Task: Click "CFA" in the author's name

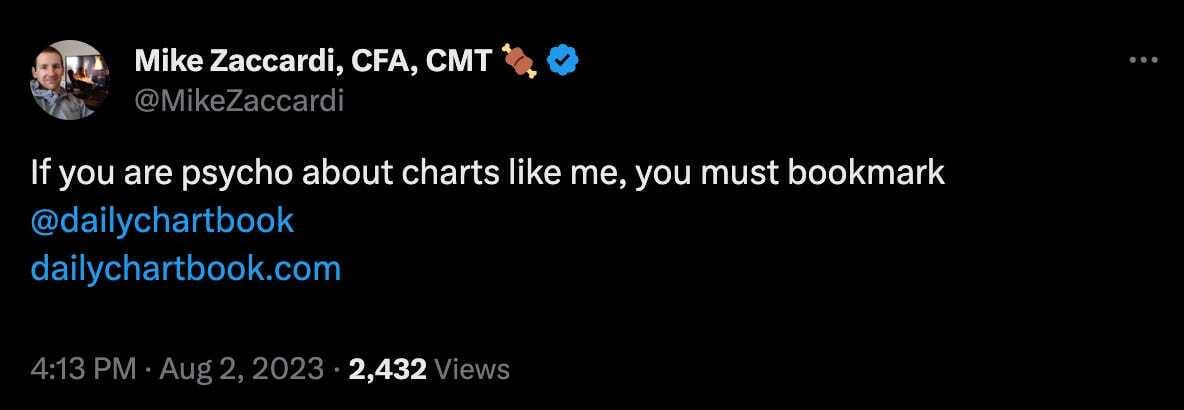Action: (x=378, y=62)
